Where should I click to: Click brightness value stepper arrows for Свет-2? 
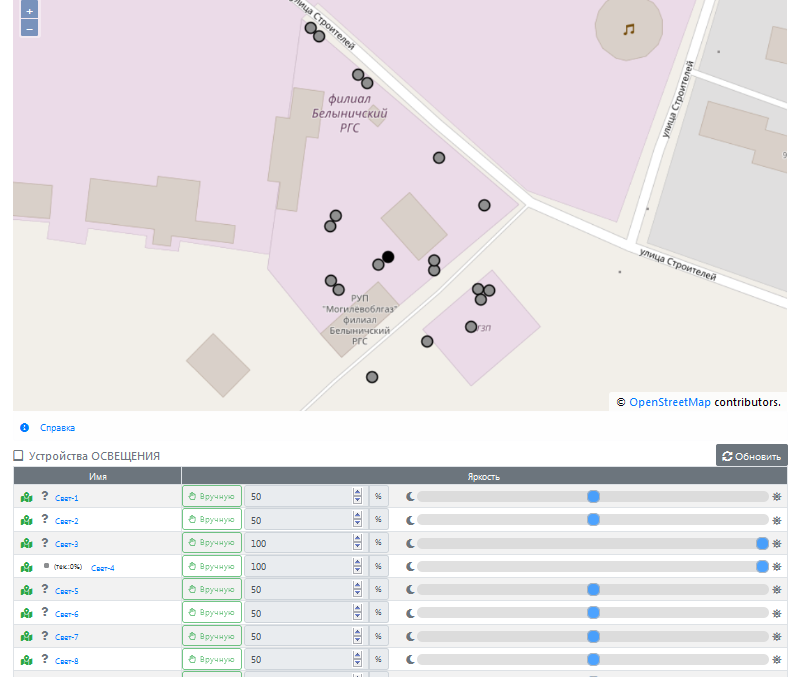(357, 520)
